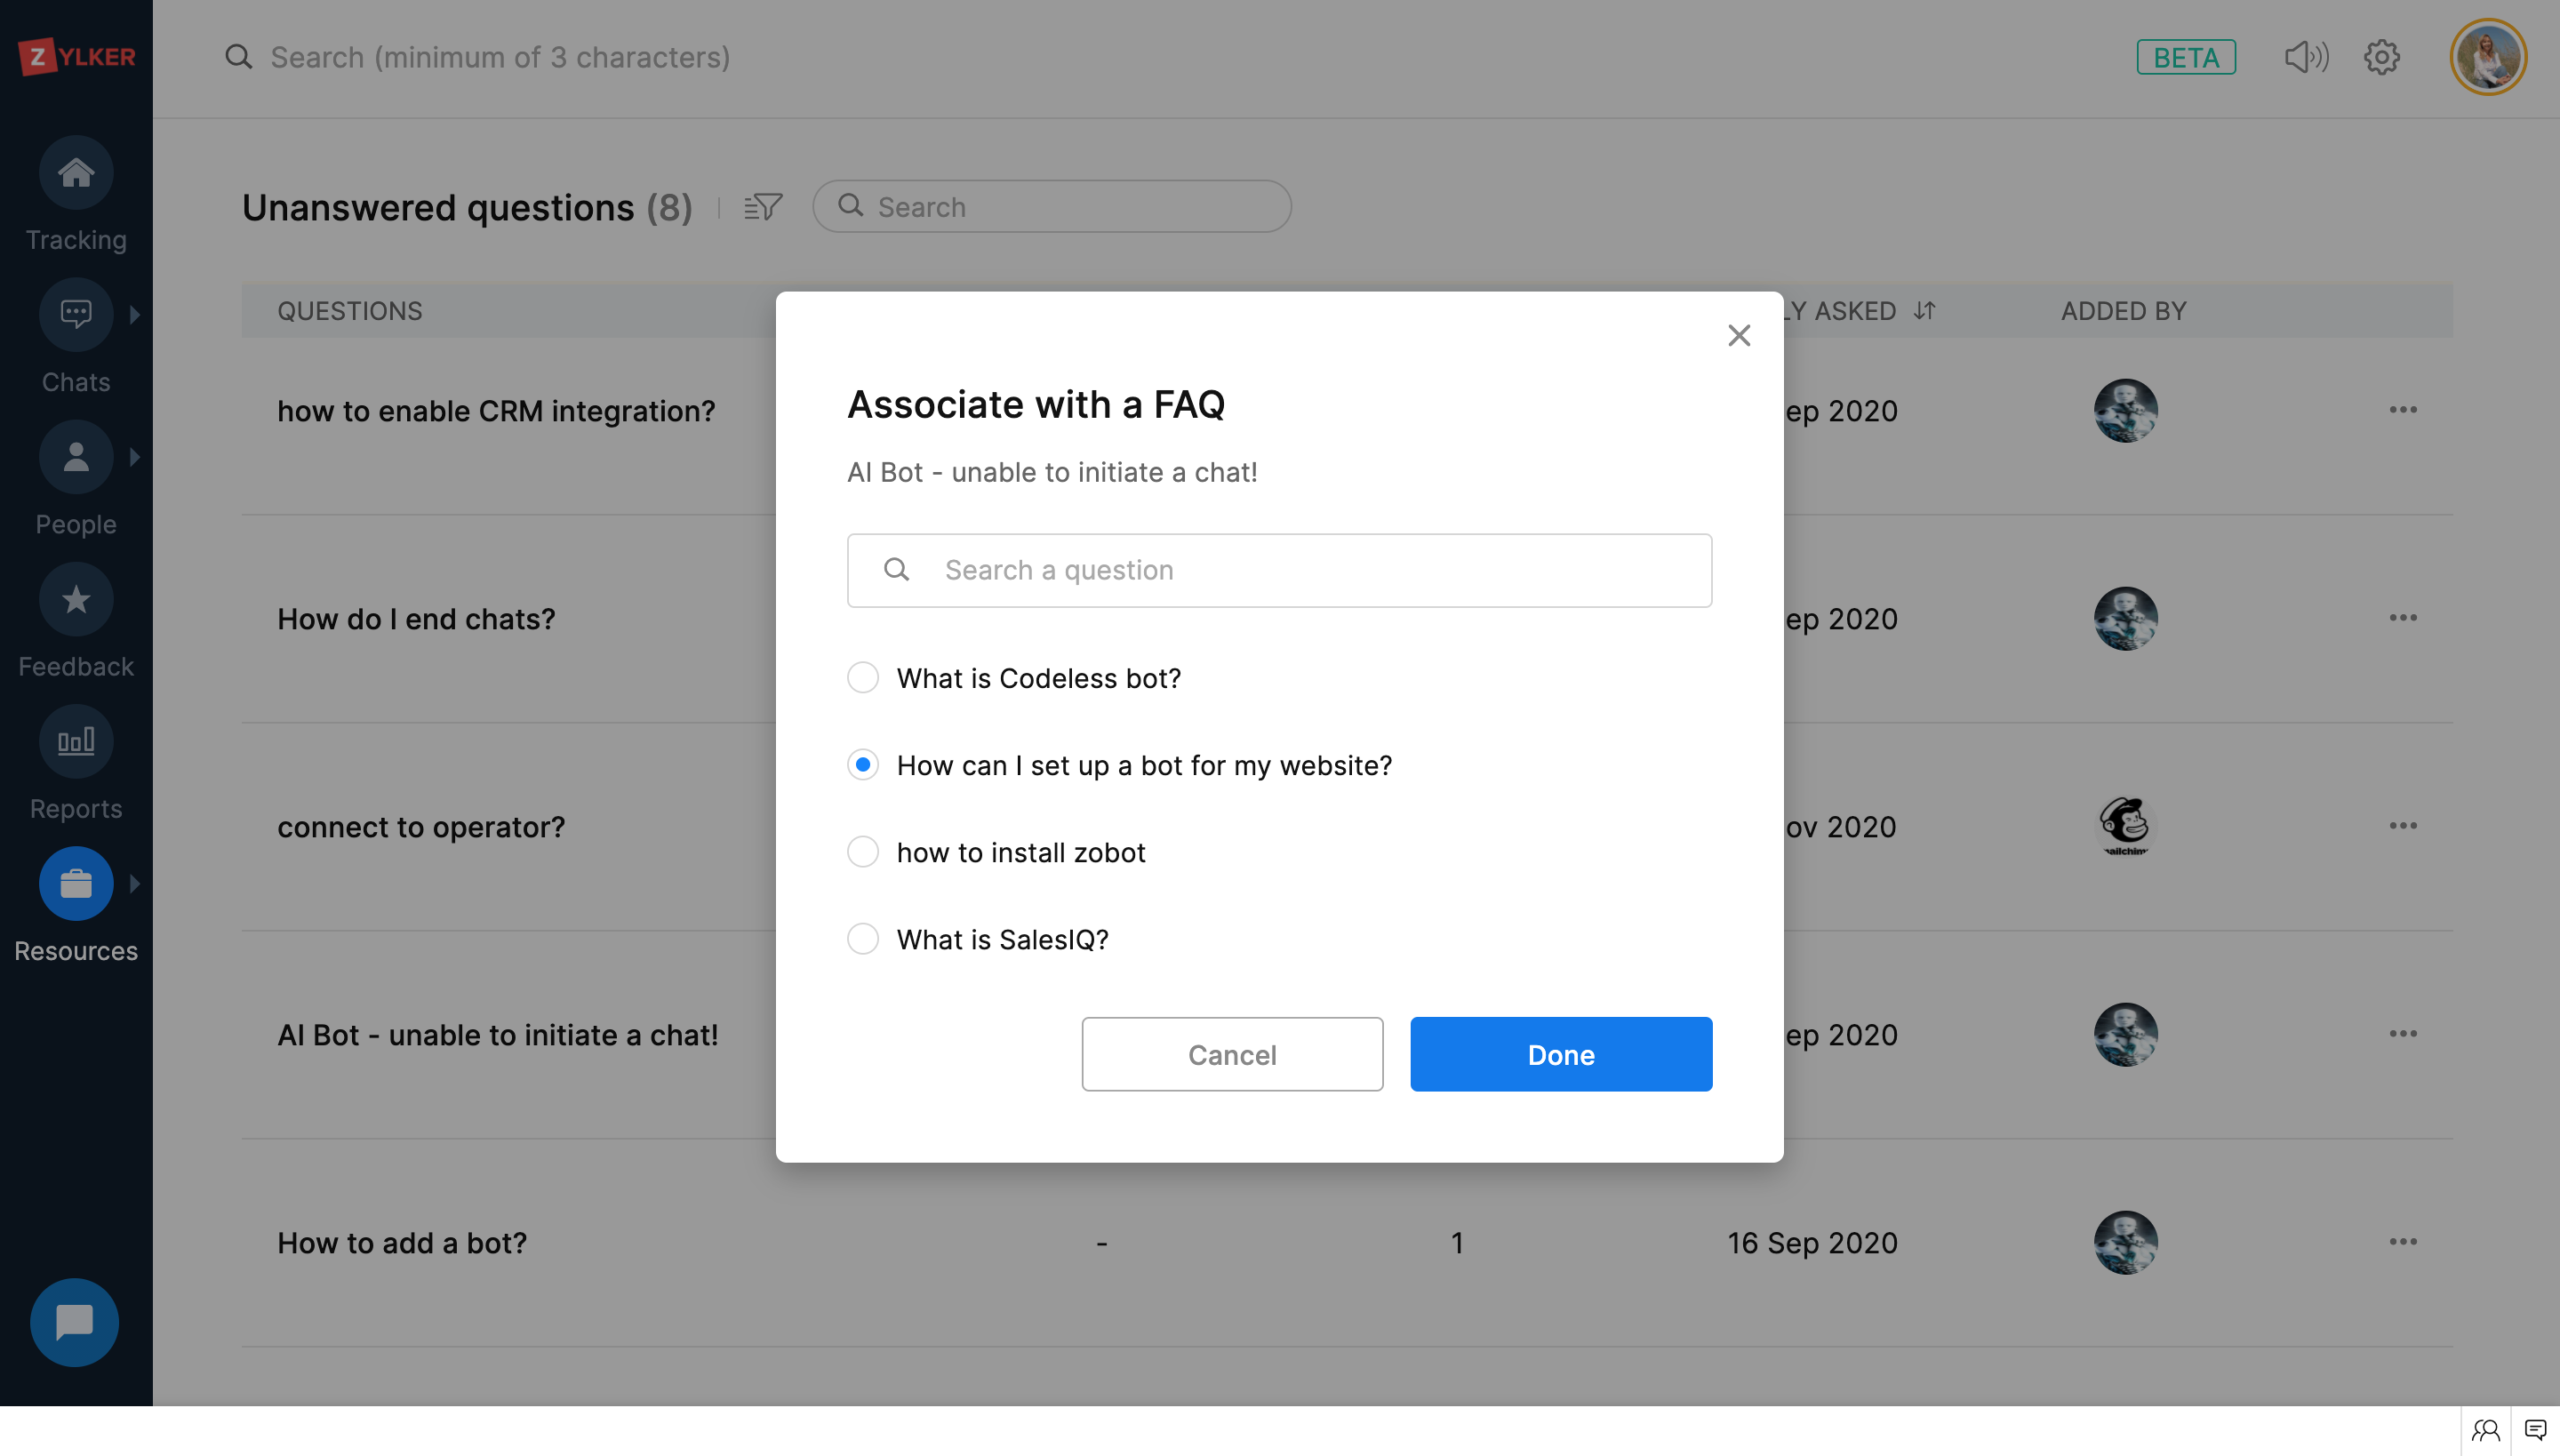Open the settings gear icon
Image resolution: width=2560 pixels, height=1456 pixels.
[2382, 57]
